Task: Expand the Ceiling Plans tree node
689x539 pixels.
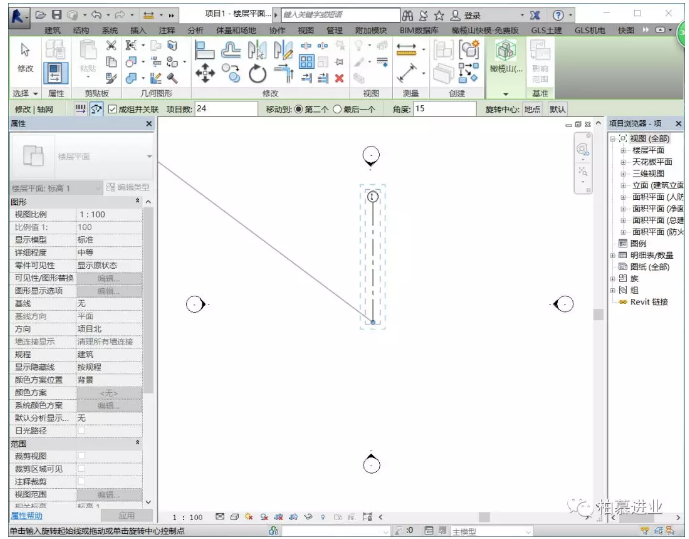Action: tap(623, 162)
